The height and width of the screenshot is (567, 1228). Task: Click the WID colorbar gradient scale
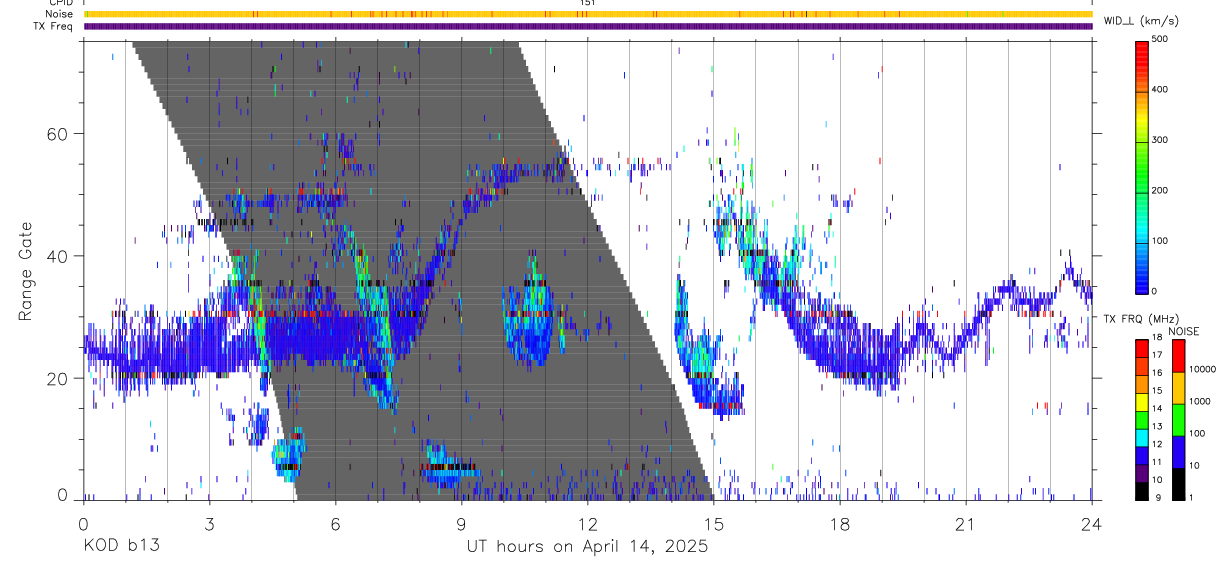coord(1141,166)
